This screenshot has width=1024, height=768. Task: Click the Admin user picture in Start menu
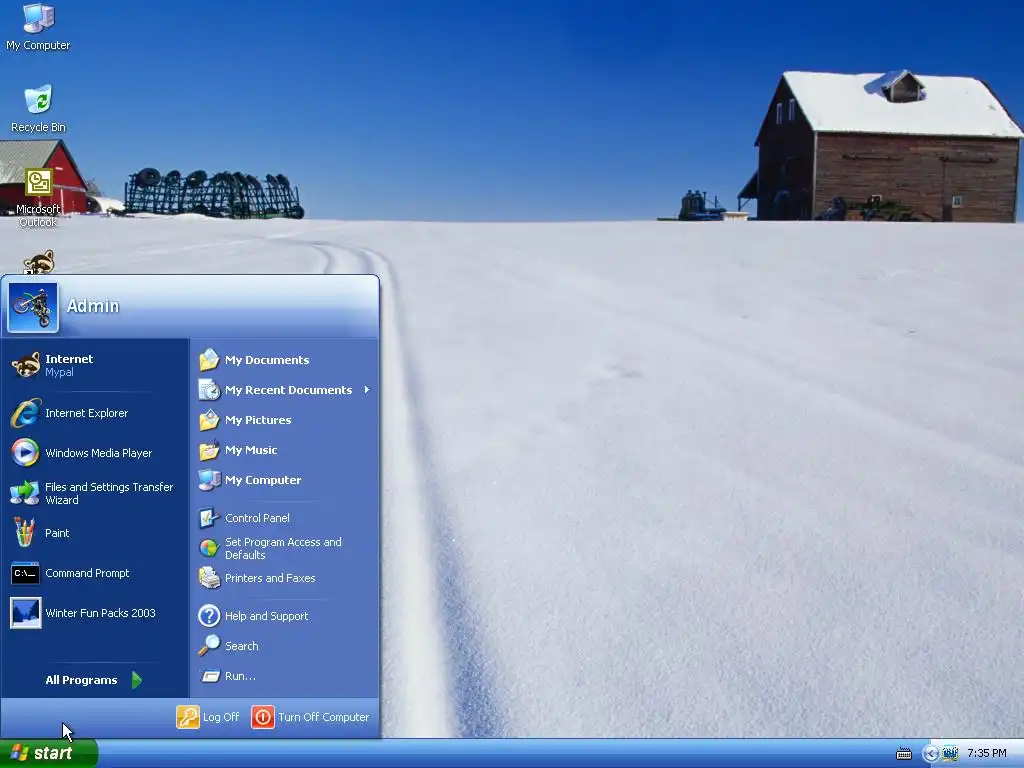click(33, 307)
